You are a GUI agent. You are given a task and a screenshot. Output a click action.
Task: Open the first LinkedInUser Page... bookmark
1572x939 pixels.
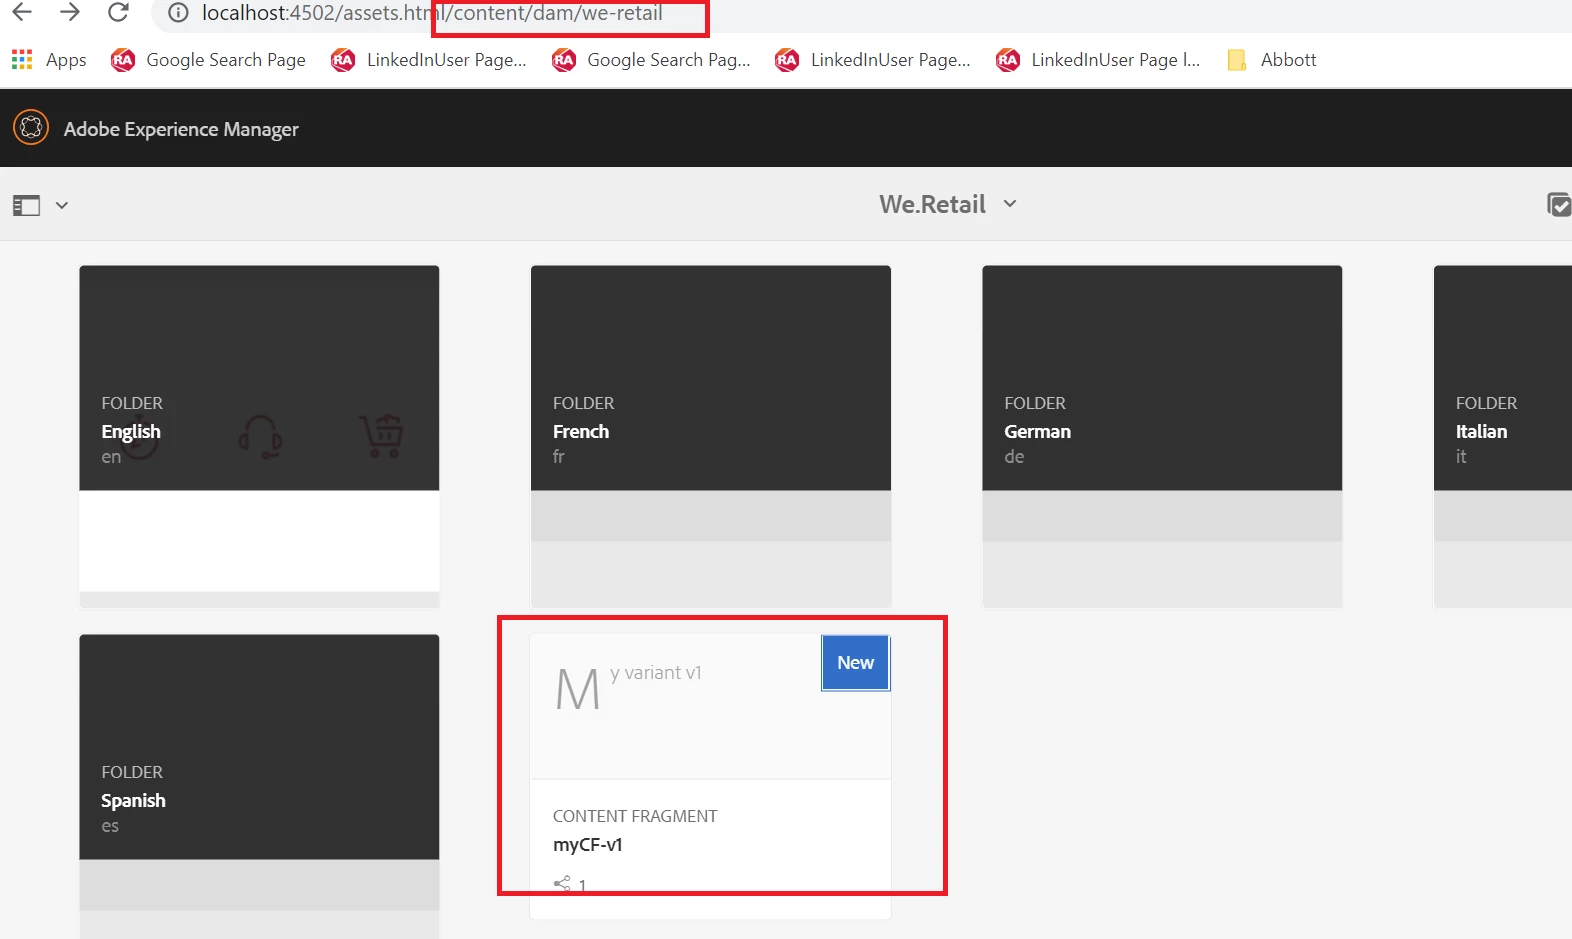tap(429, 60)
